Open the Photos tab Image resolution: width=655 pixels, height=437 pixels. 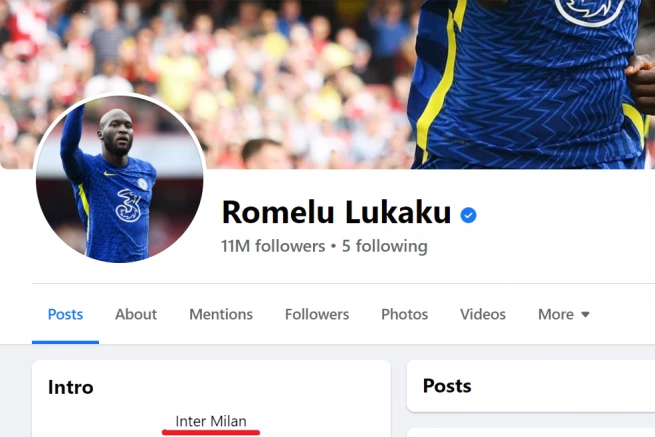[x=404, y=314]
